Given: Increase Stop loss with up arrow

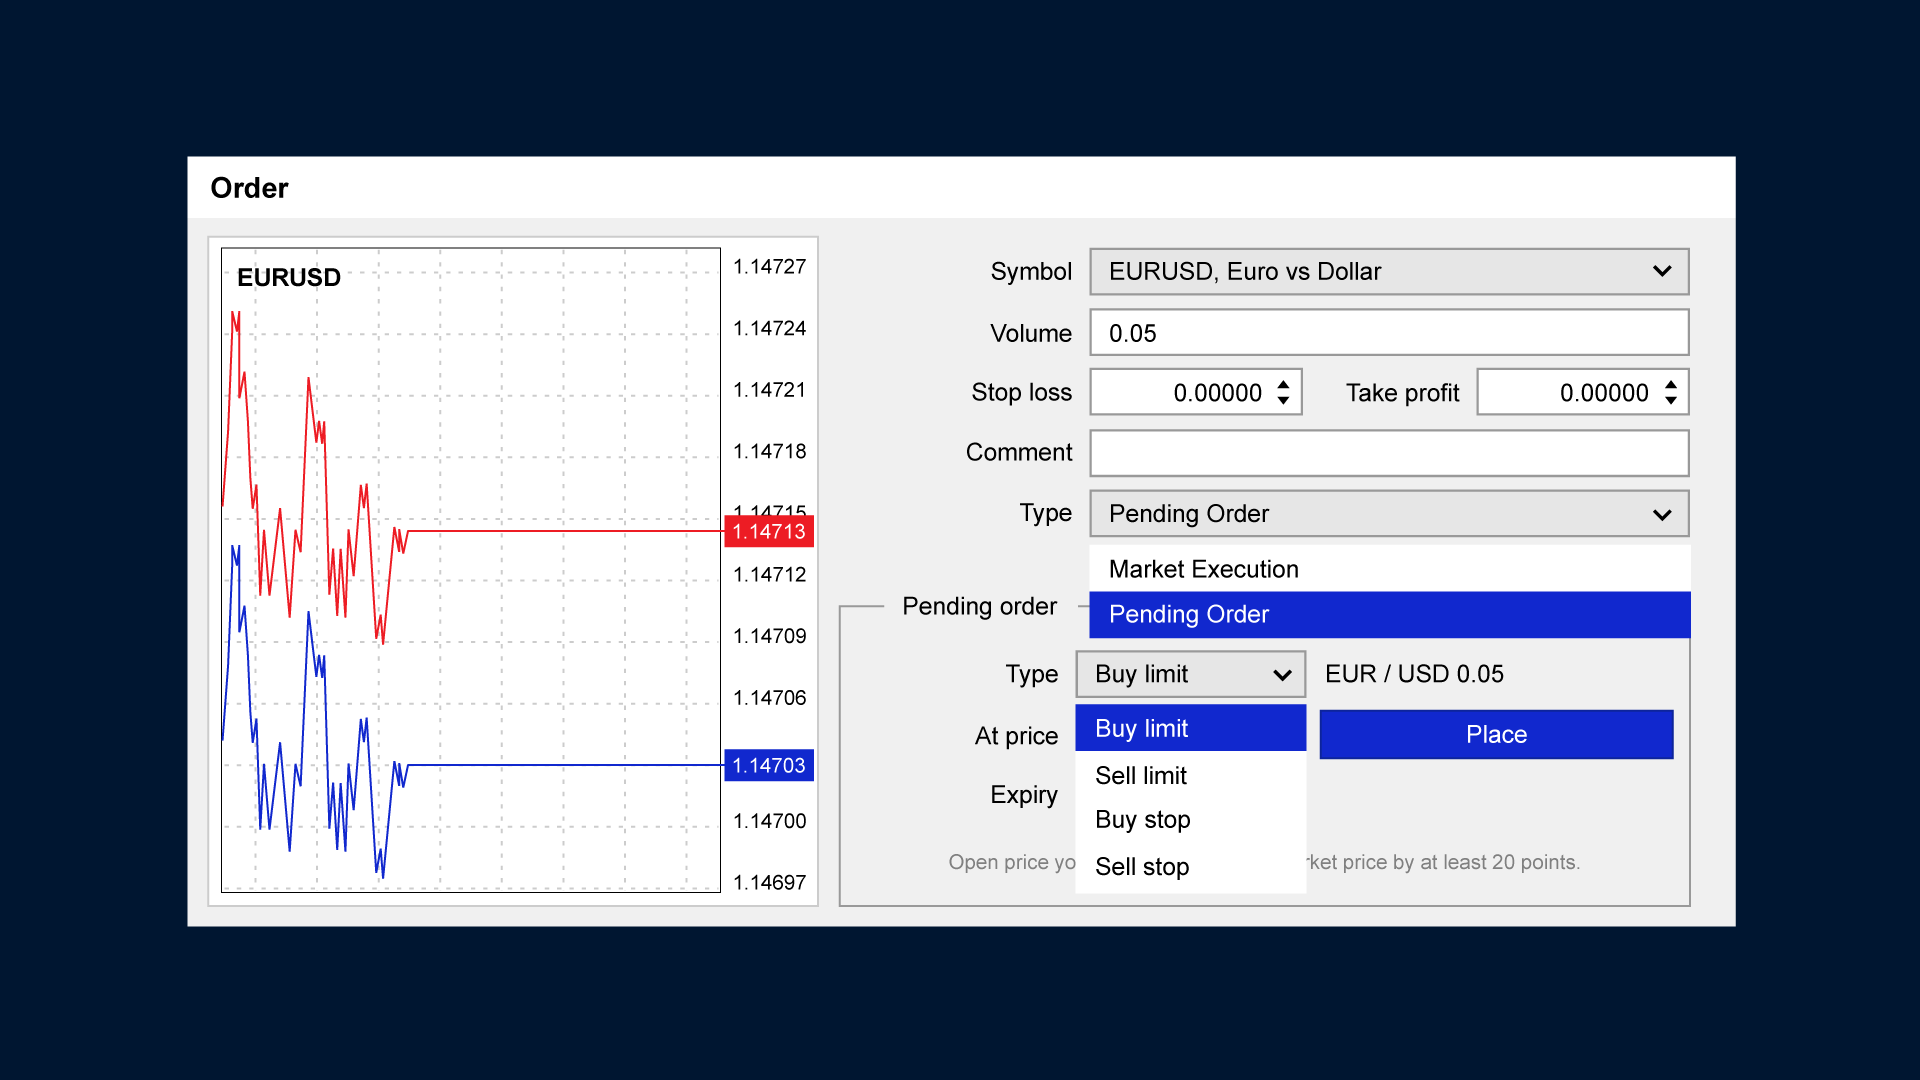Looking at the screenshot, I should click(1283, 384).
